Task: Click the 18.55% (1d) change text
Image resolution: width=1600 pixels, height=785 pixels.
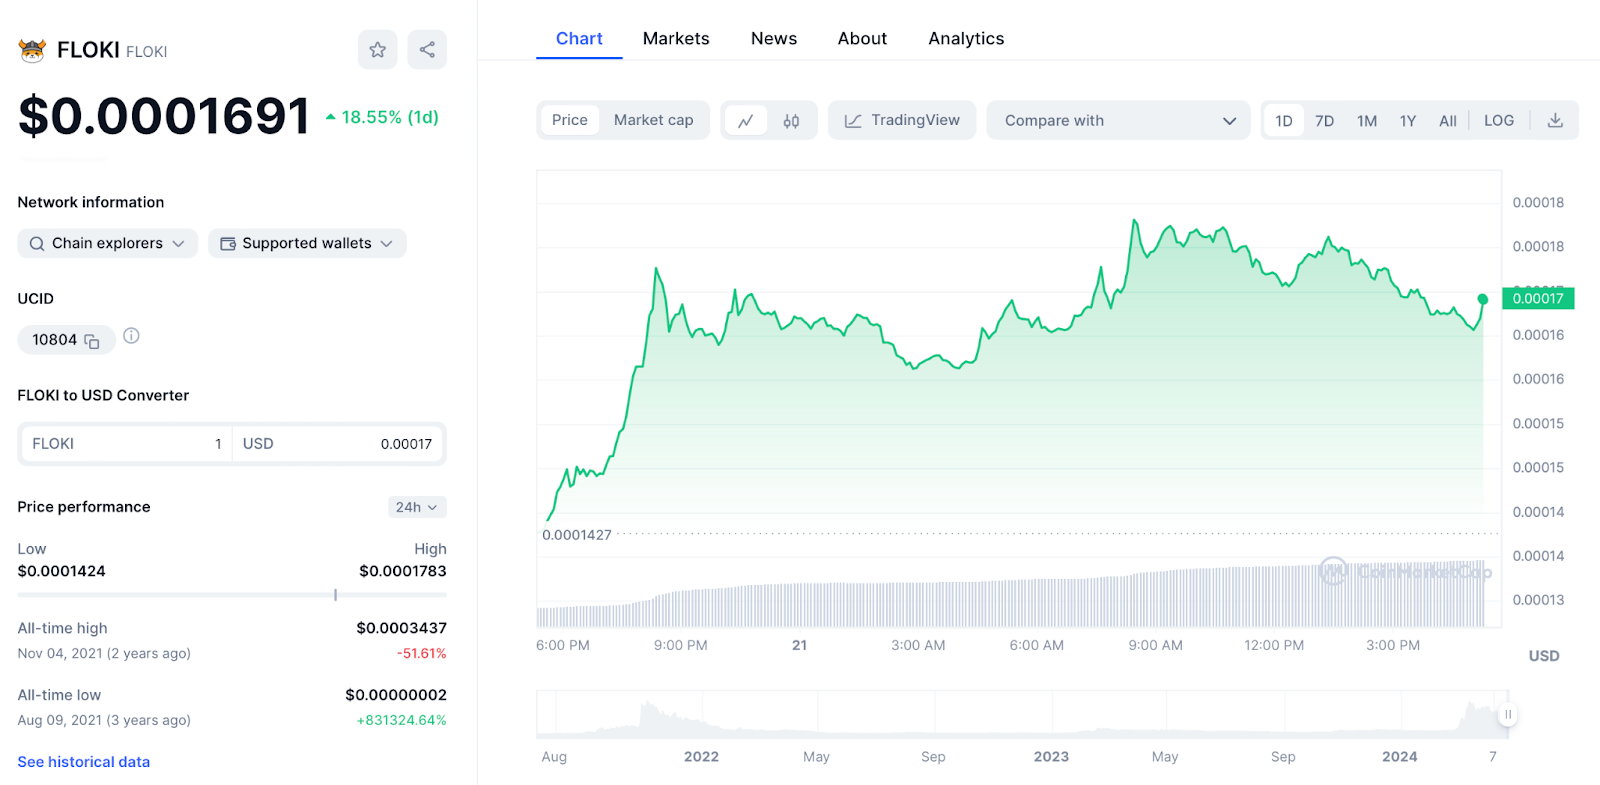Action: 383,117
